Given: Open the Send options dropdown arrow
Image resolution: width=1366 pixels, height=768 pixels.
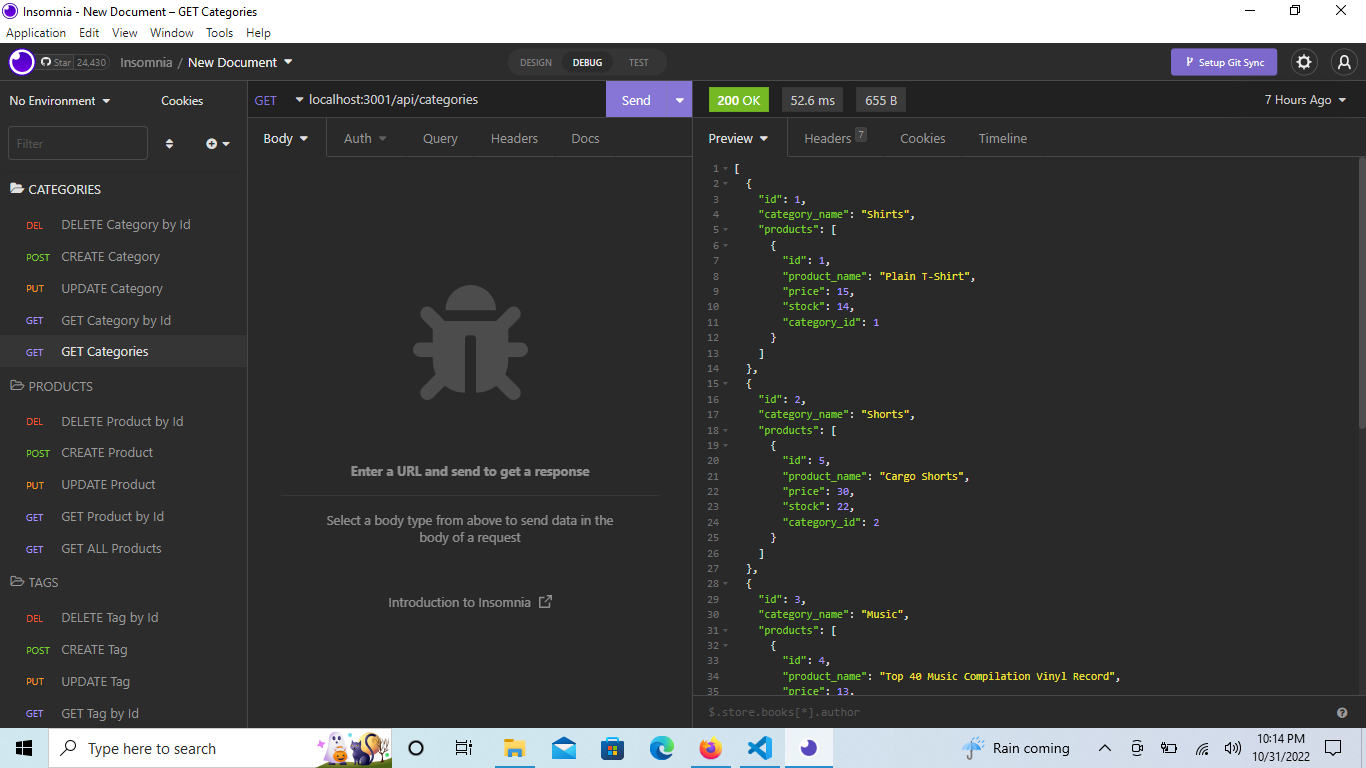Looking at the screenshot, I should pyautogui.click(x=678, y=100).
